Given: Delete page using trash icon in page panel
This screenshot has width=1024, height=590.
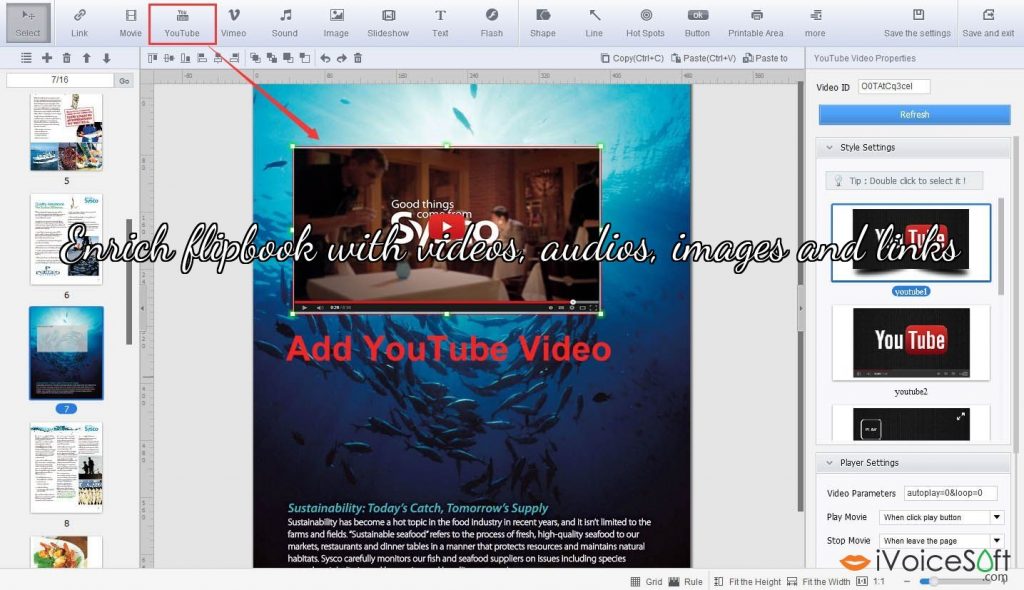Looking at the screenshot, I should pyautogui.click(x=67, y=58).
